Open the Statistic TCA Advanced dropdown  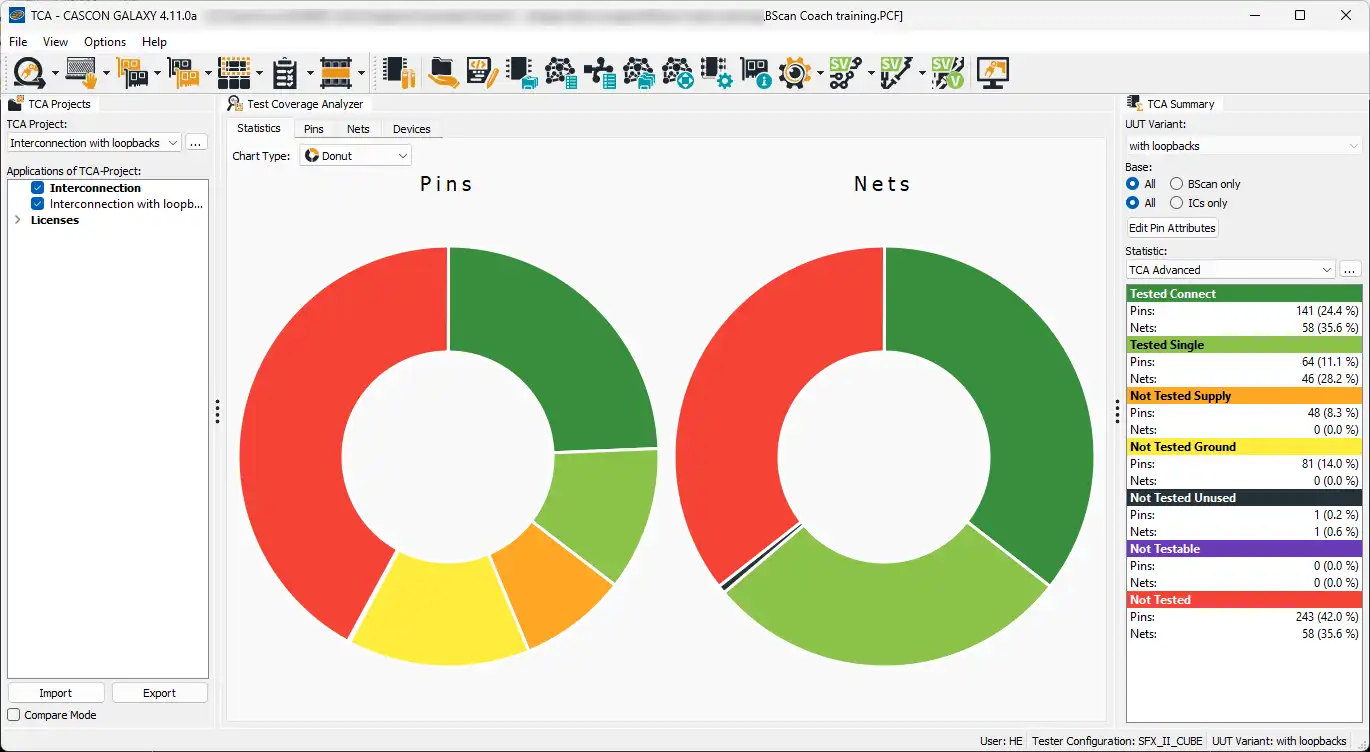tap(1231, 270)
